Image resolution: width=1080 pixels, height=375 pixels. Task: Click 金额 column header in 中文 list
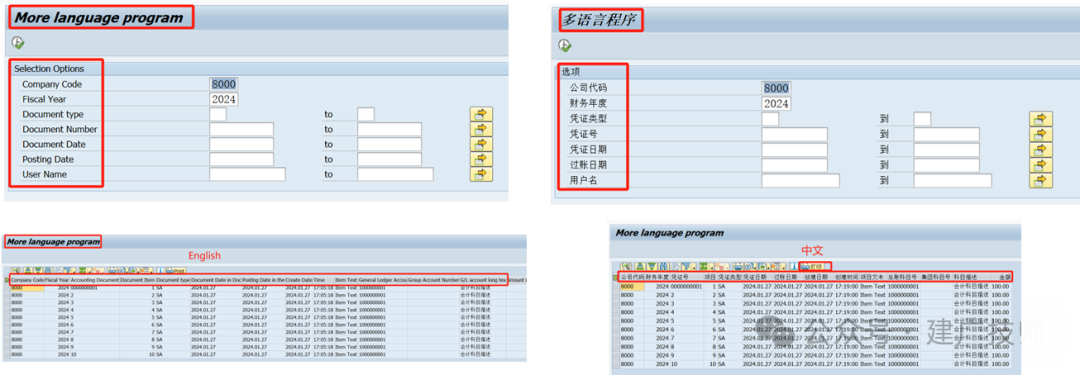1001,276
